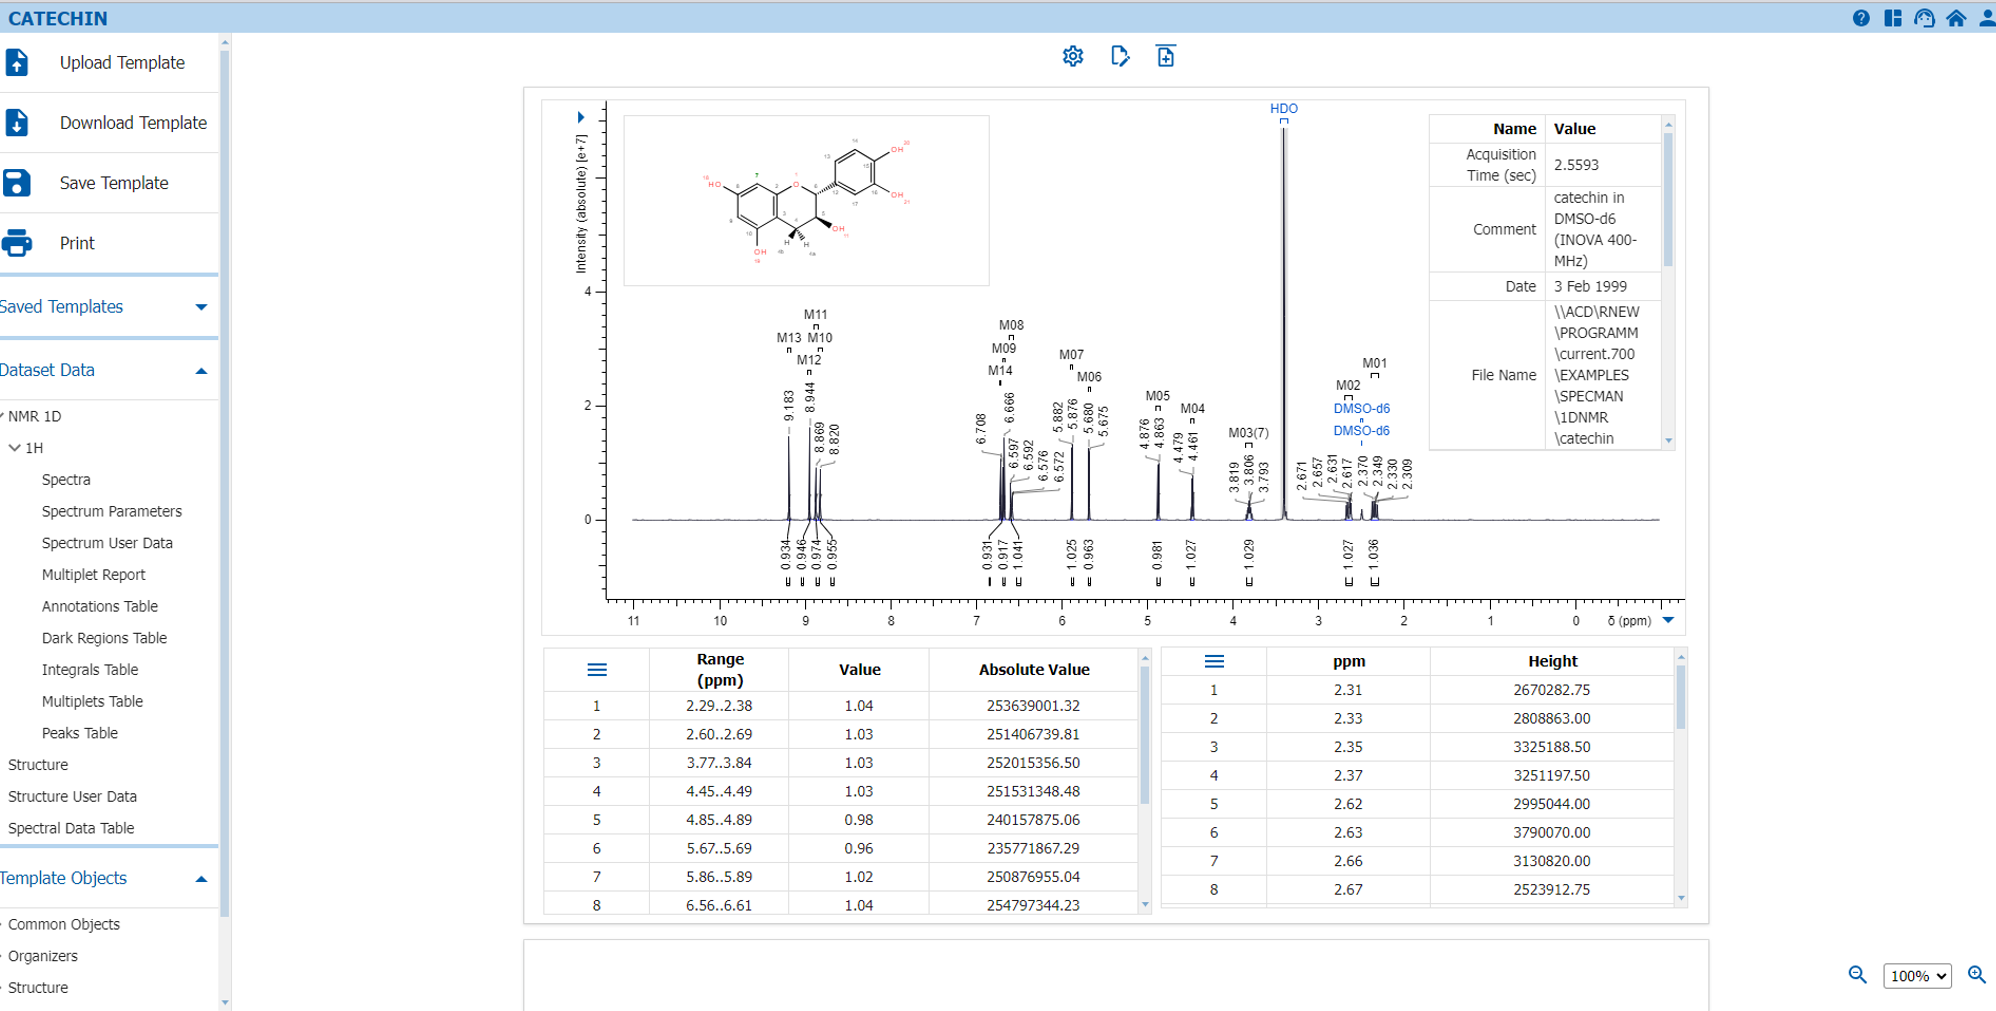
Task: Contact support via the headset icon
Action: point(1924,18)
